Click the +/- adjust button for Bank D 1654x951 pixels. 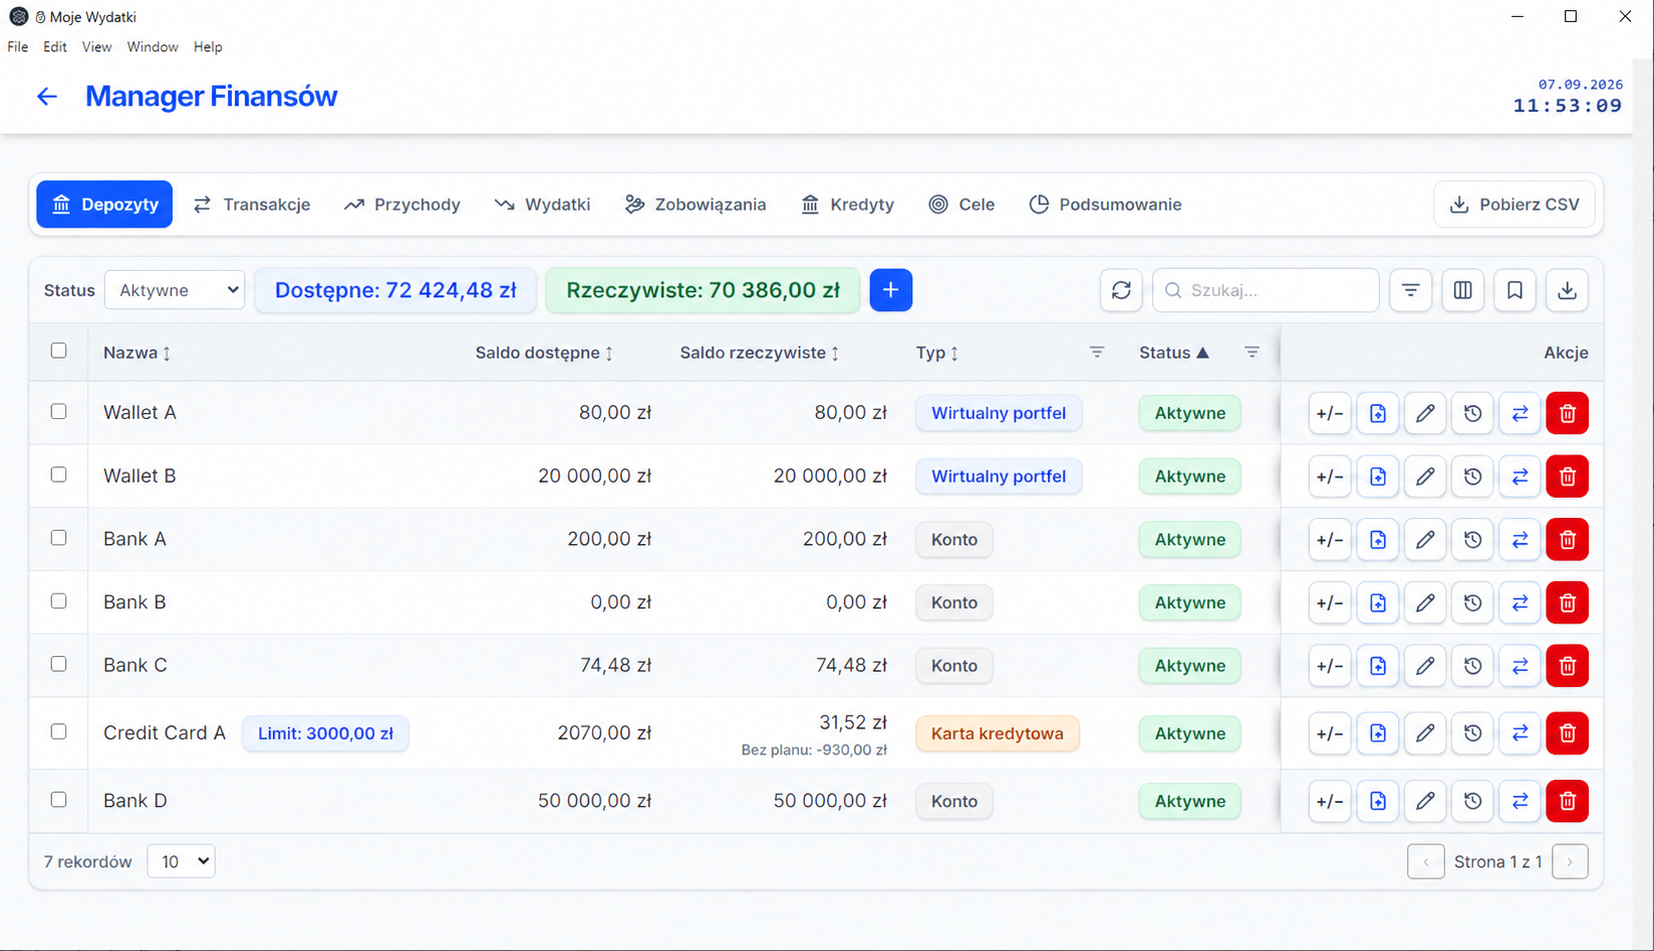(x=1330, y=801)
